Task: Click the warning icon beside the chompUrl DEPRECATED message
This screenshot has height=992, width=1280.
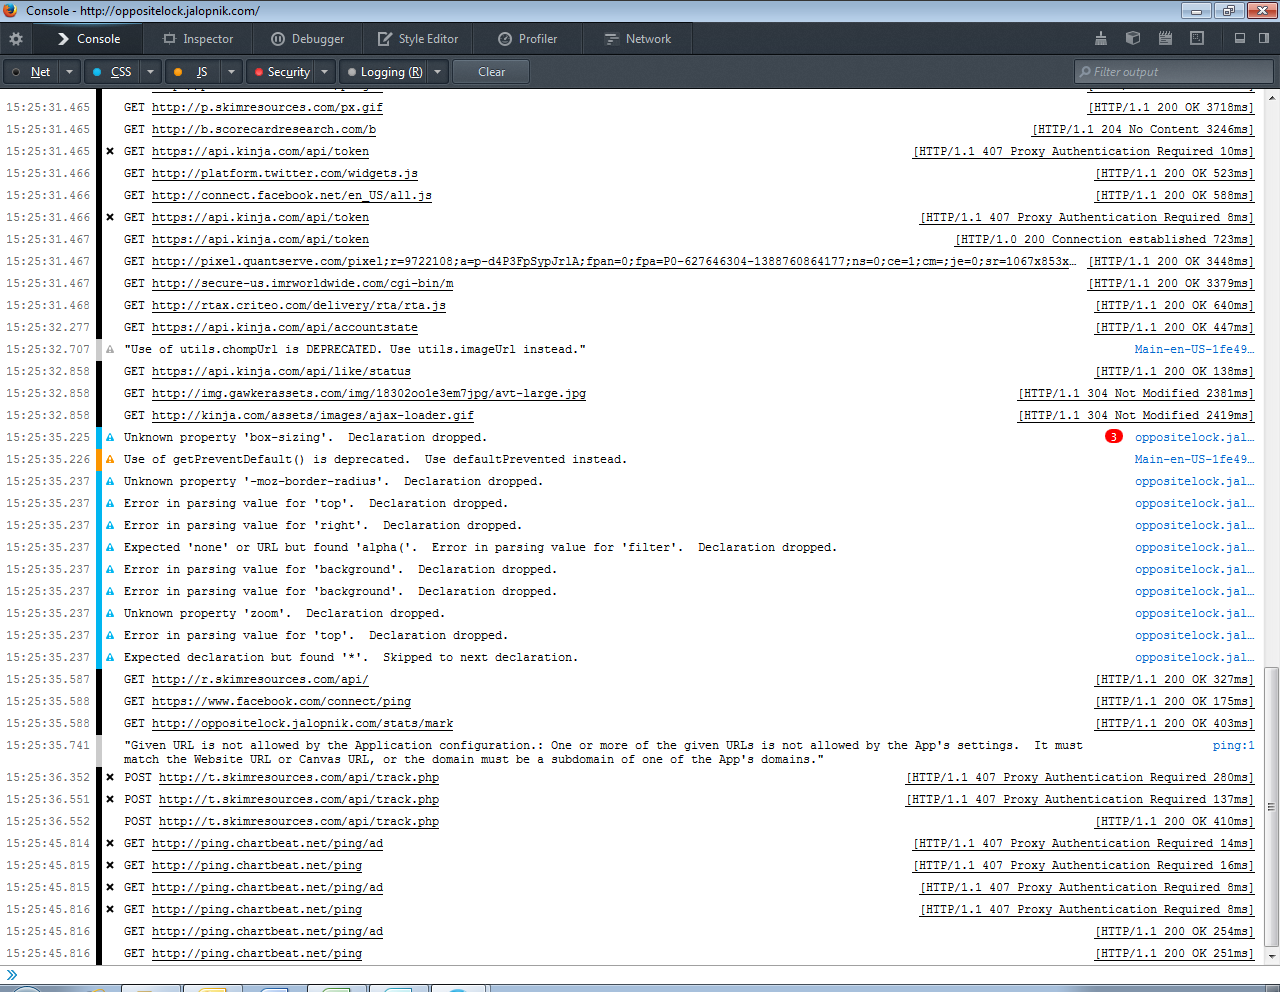Action: click(x=110, y=349)
